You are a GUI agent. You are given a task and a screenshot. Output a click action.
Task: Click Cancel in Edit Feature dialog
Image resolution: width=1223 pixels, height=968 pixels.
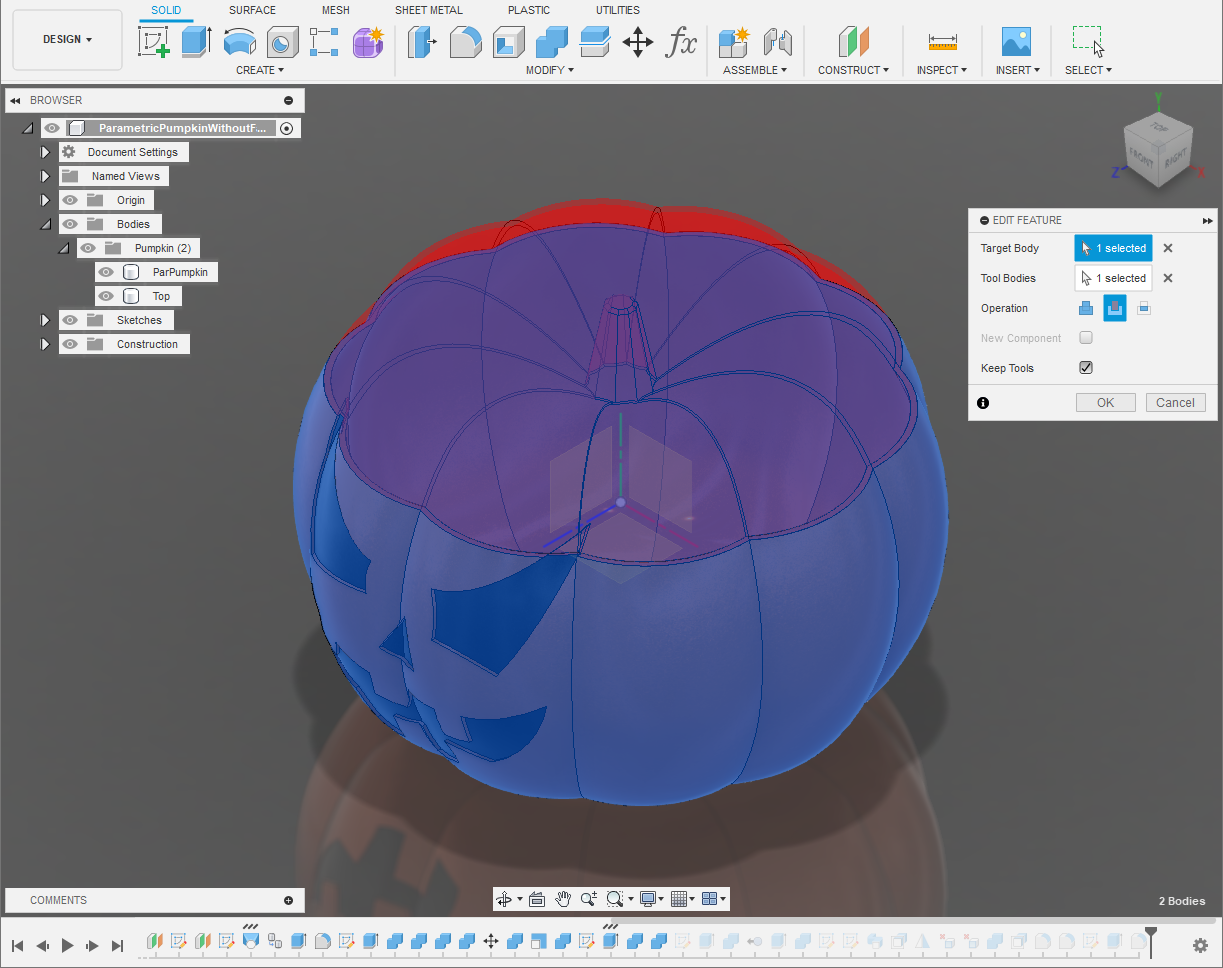tap(1176, 403)
